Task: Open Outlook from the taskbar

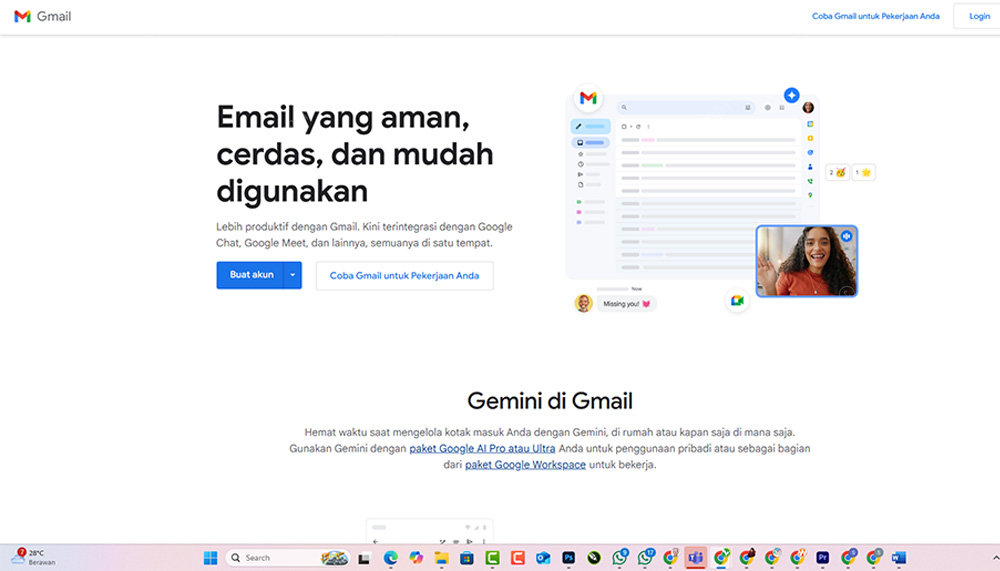Action: pos(543,558)
